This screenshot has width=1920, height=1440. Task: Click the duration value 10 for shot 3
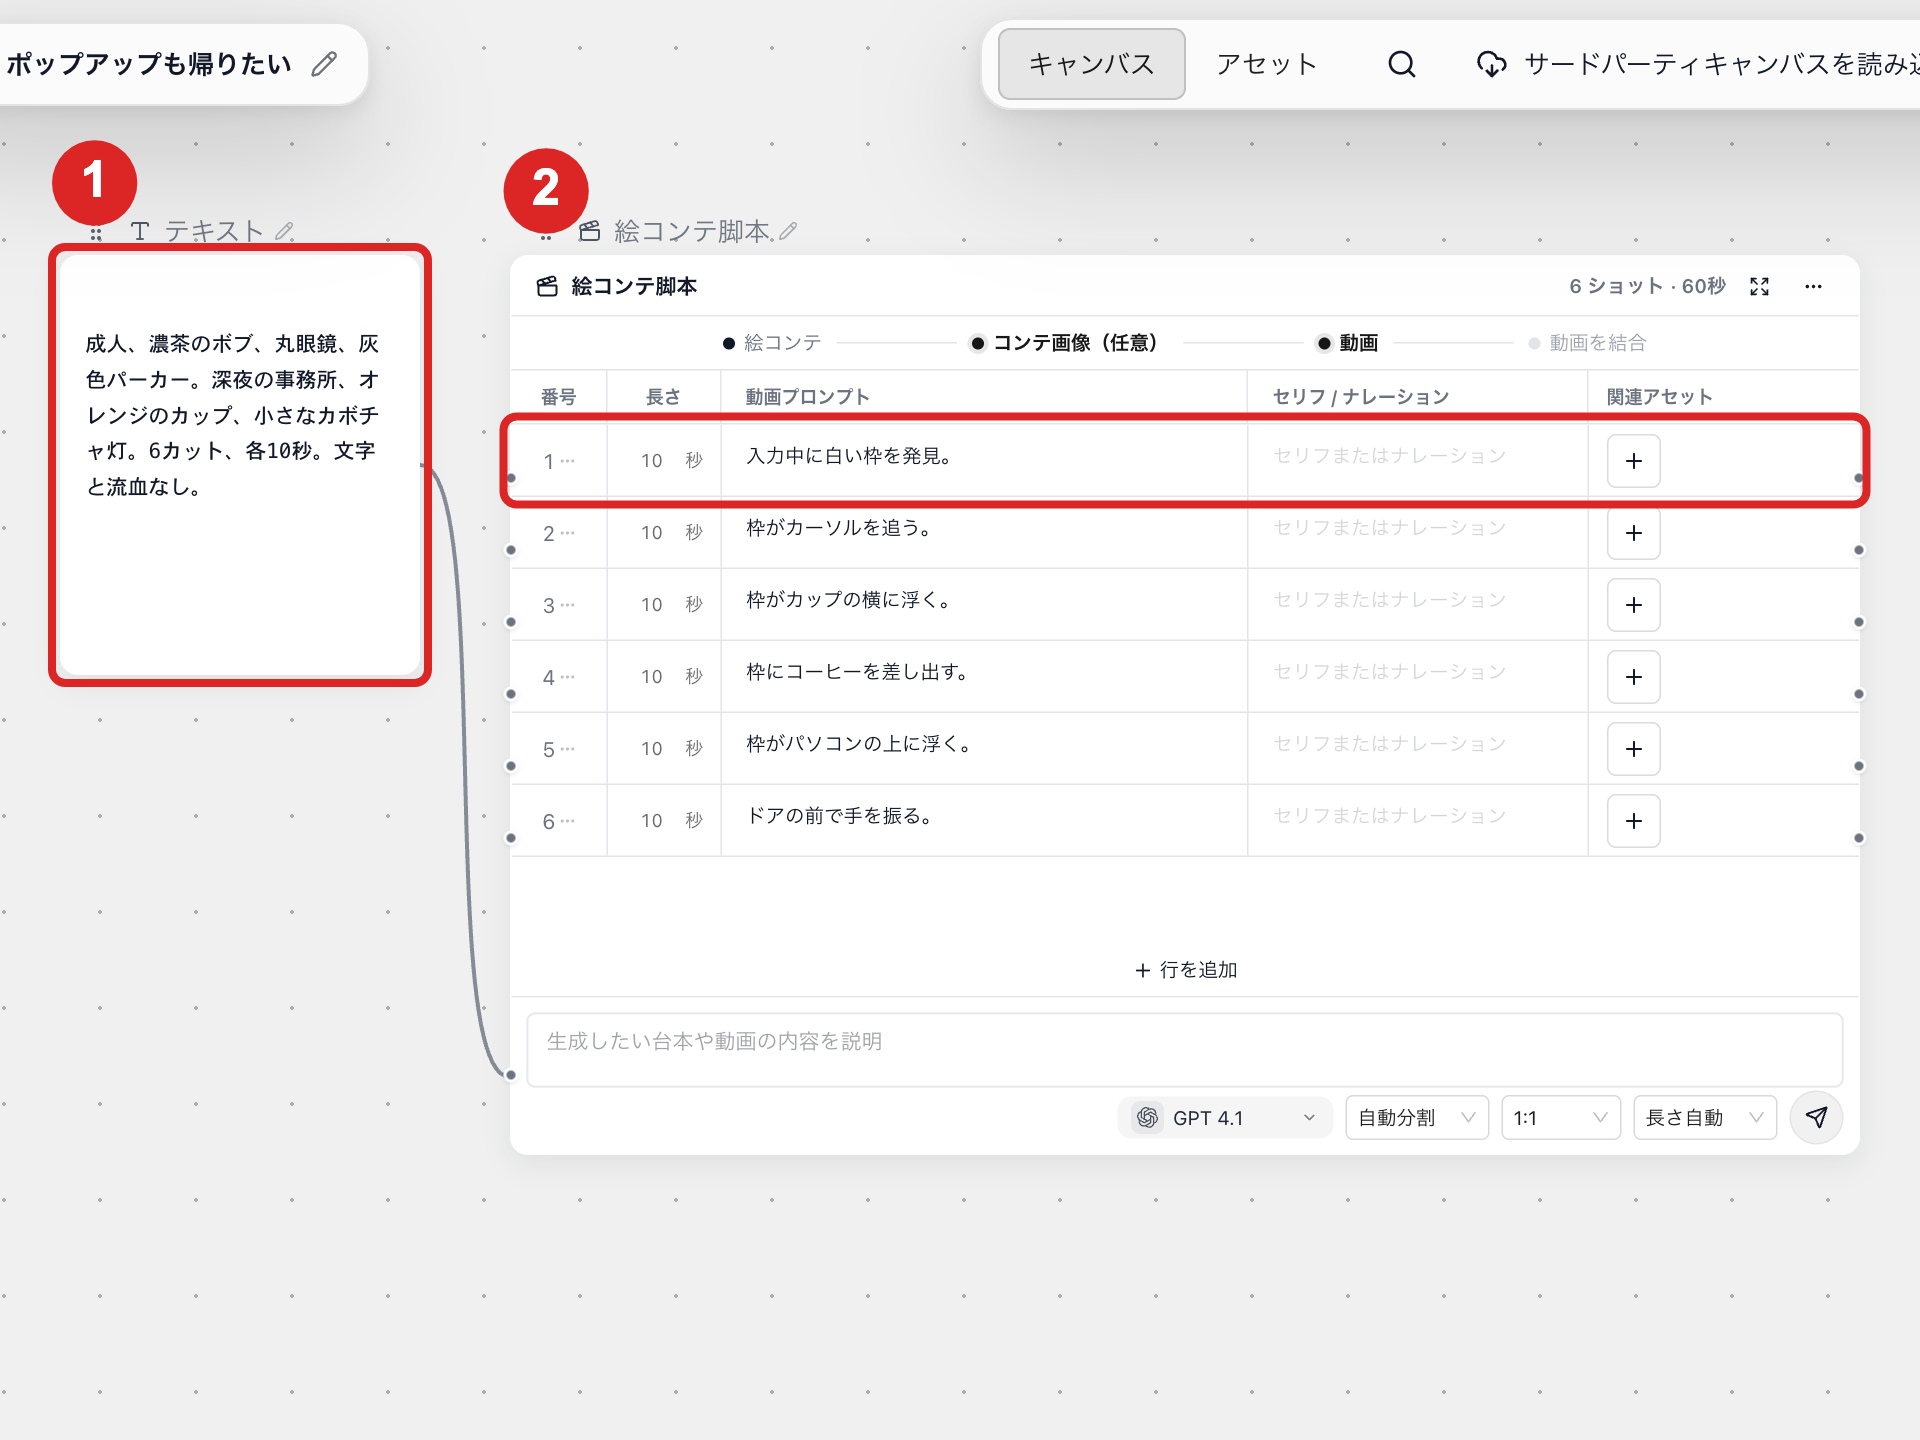tap(652, 605)
